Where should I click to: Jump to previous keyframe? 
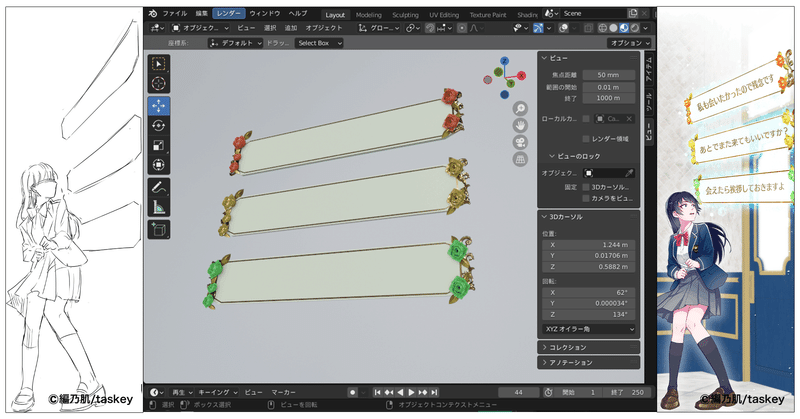tap(389, 392)
